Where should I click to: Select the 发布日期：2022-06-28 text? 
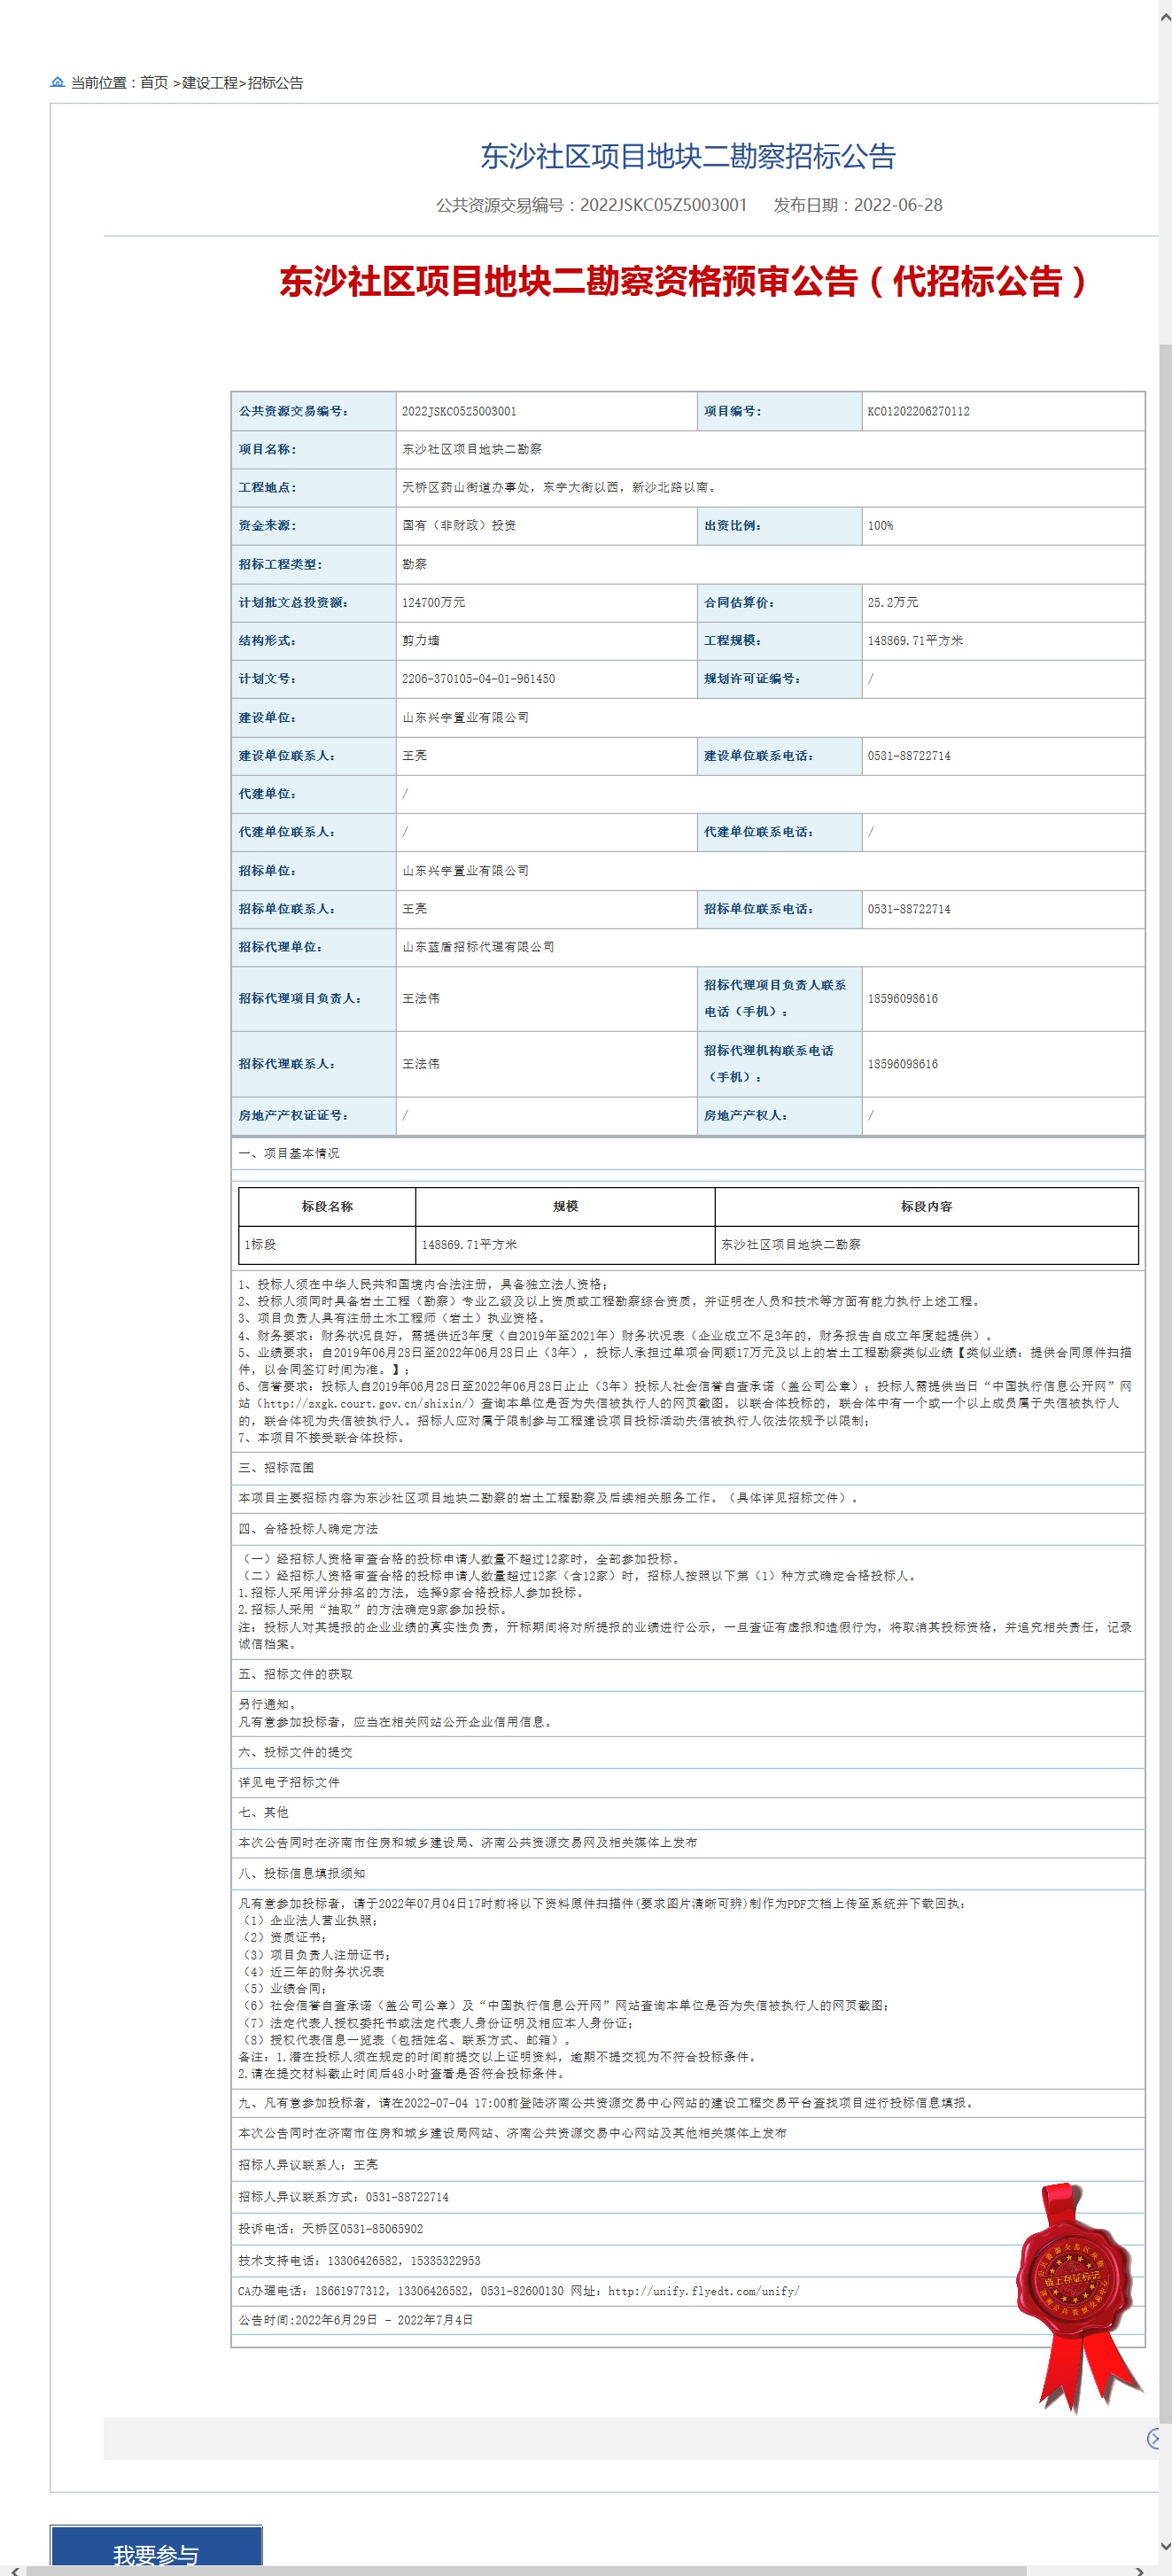(x=858, y=205)
